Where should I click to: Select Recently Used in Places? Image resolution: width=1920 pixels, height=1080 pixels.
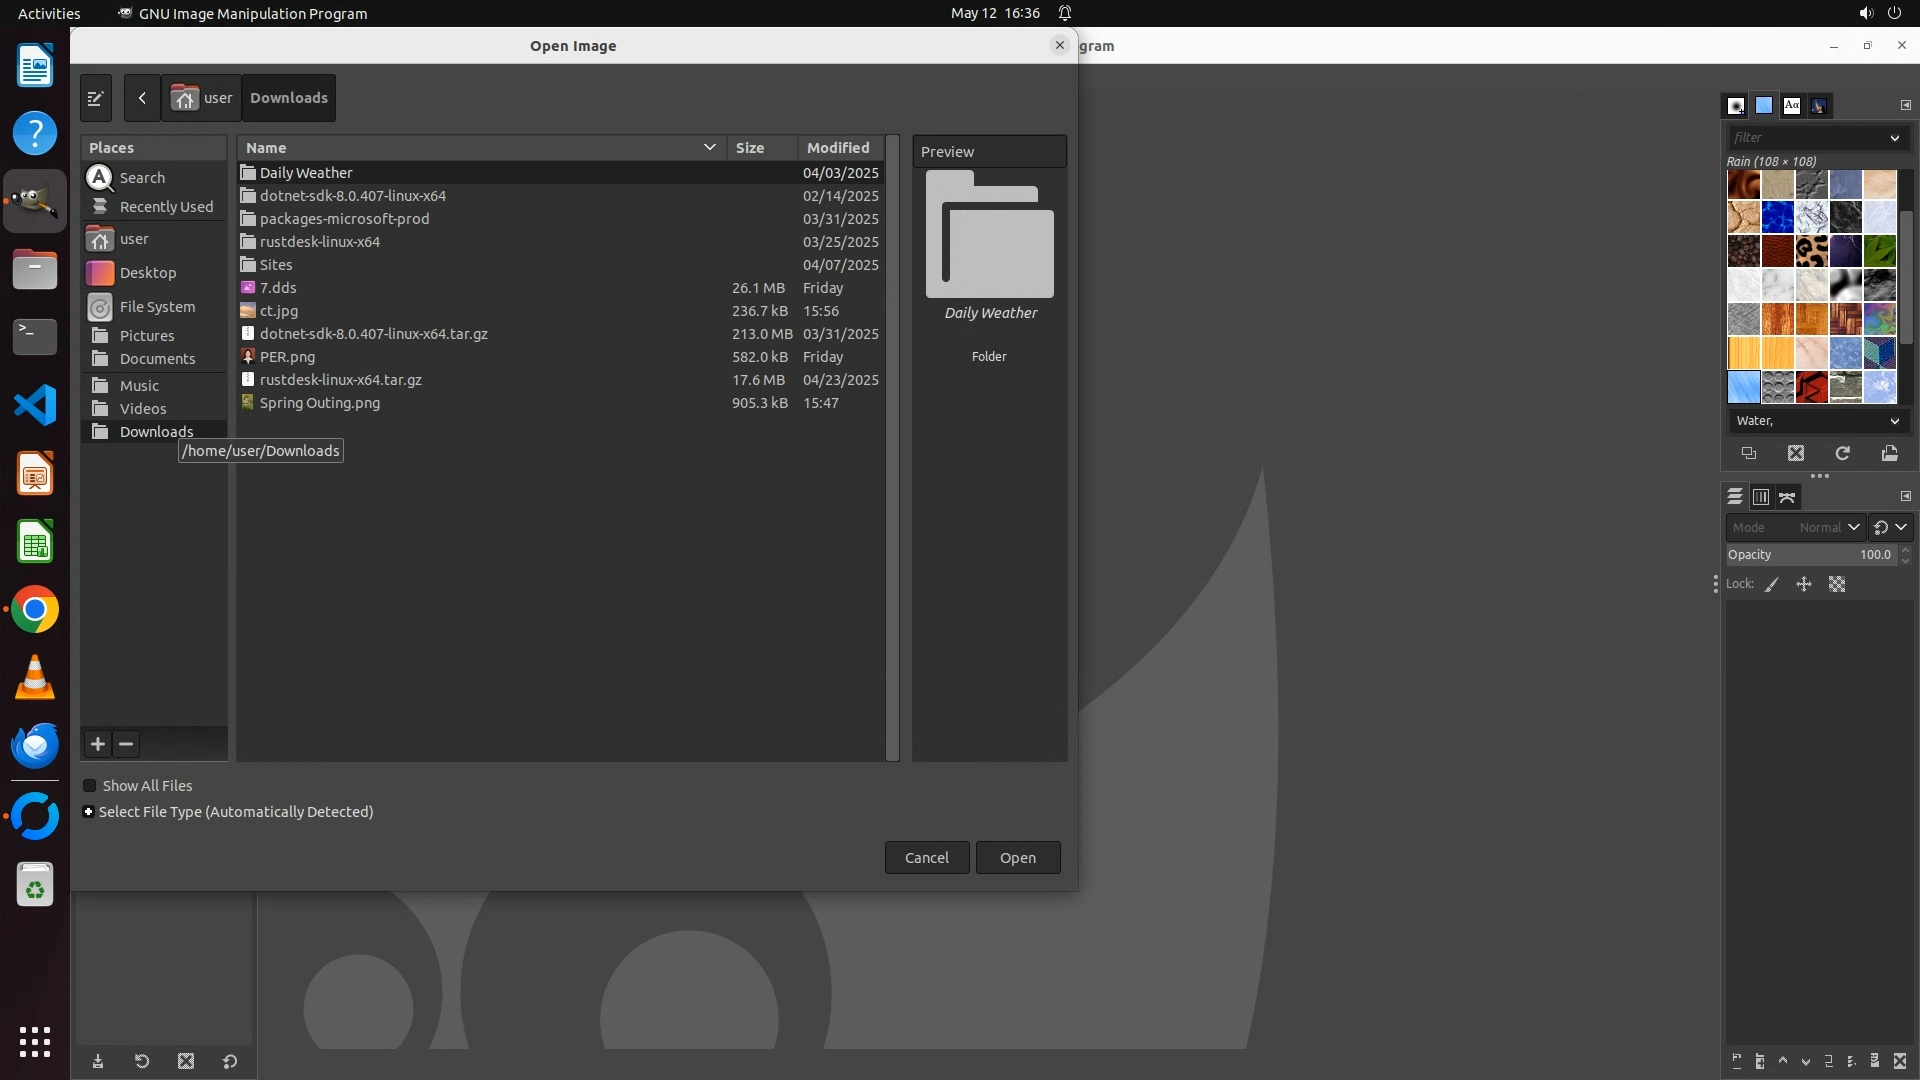tap(165, 207)
